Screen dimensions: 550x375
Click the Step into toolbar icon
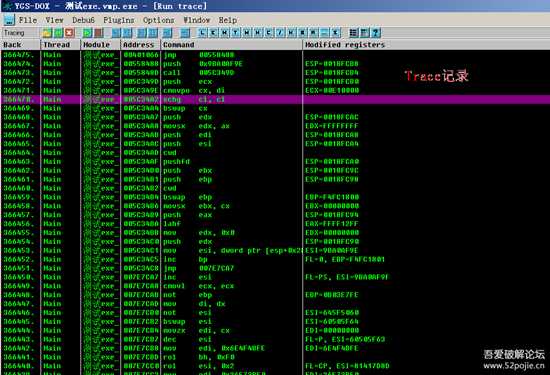[116, 33]
